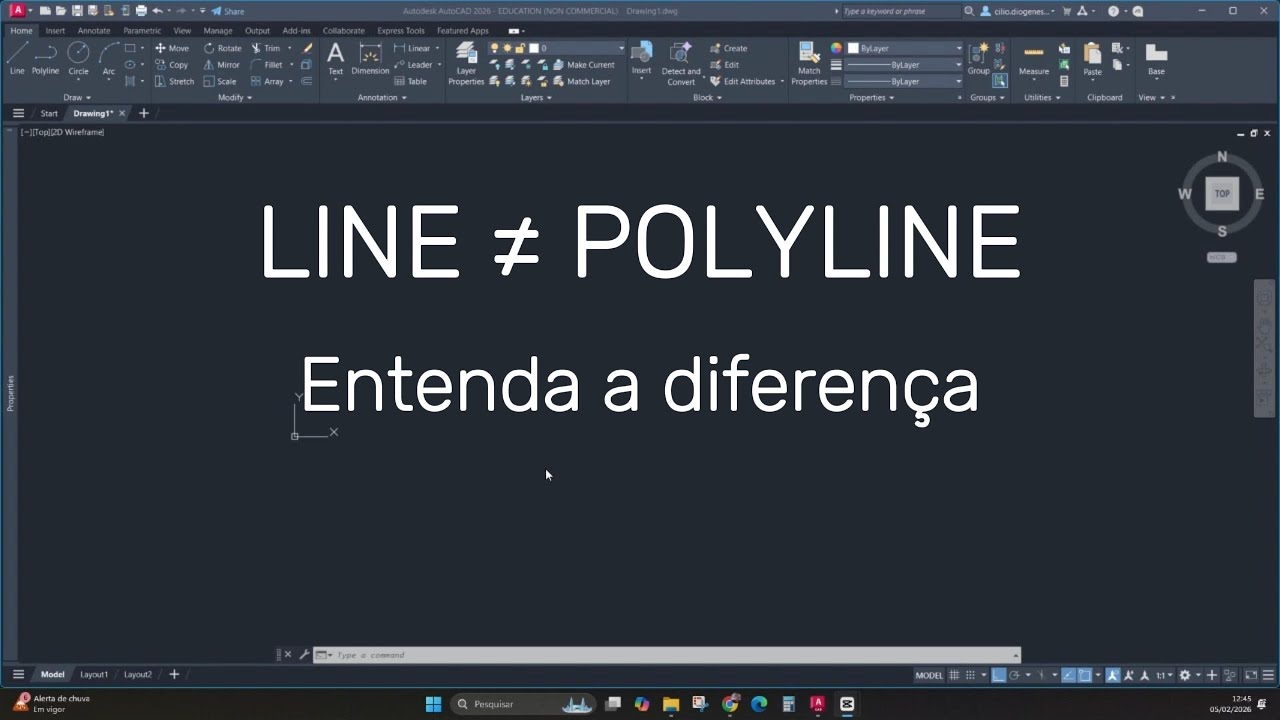Click the Mirror command

click(x=221, y=65)
